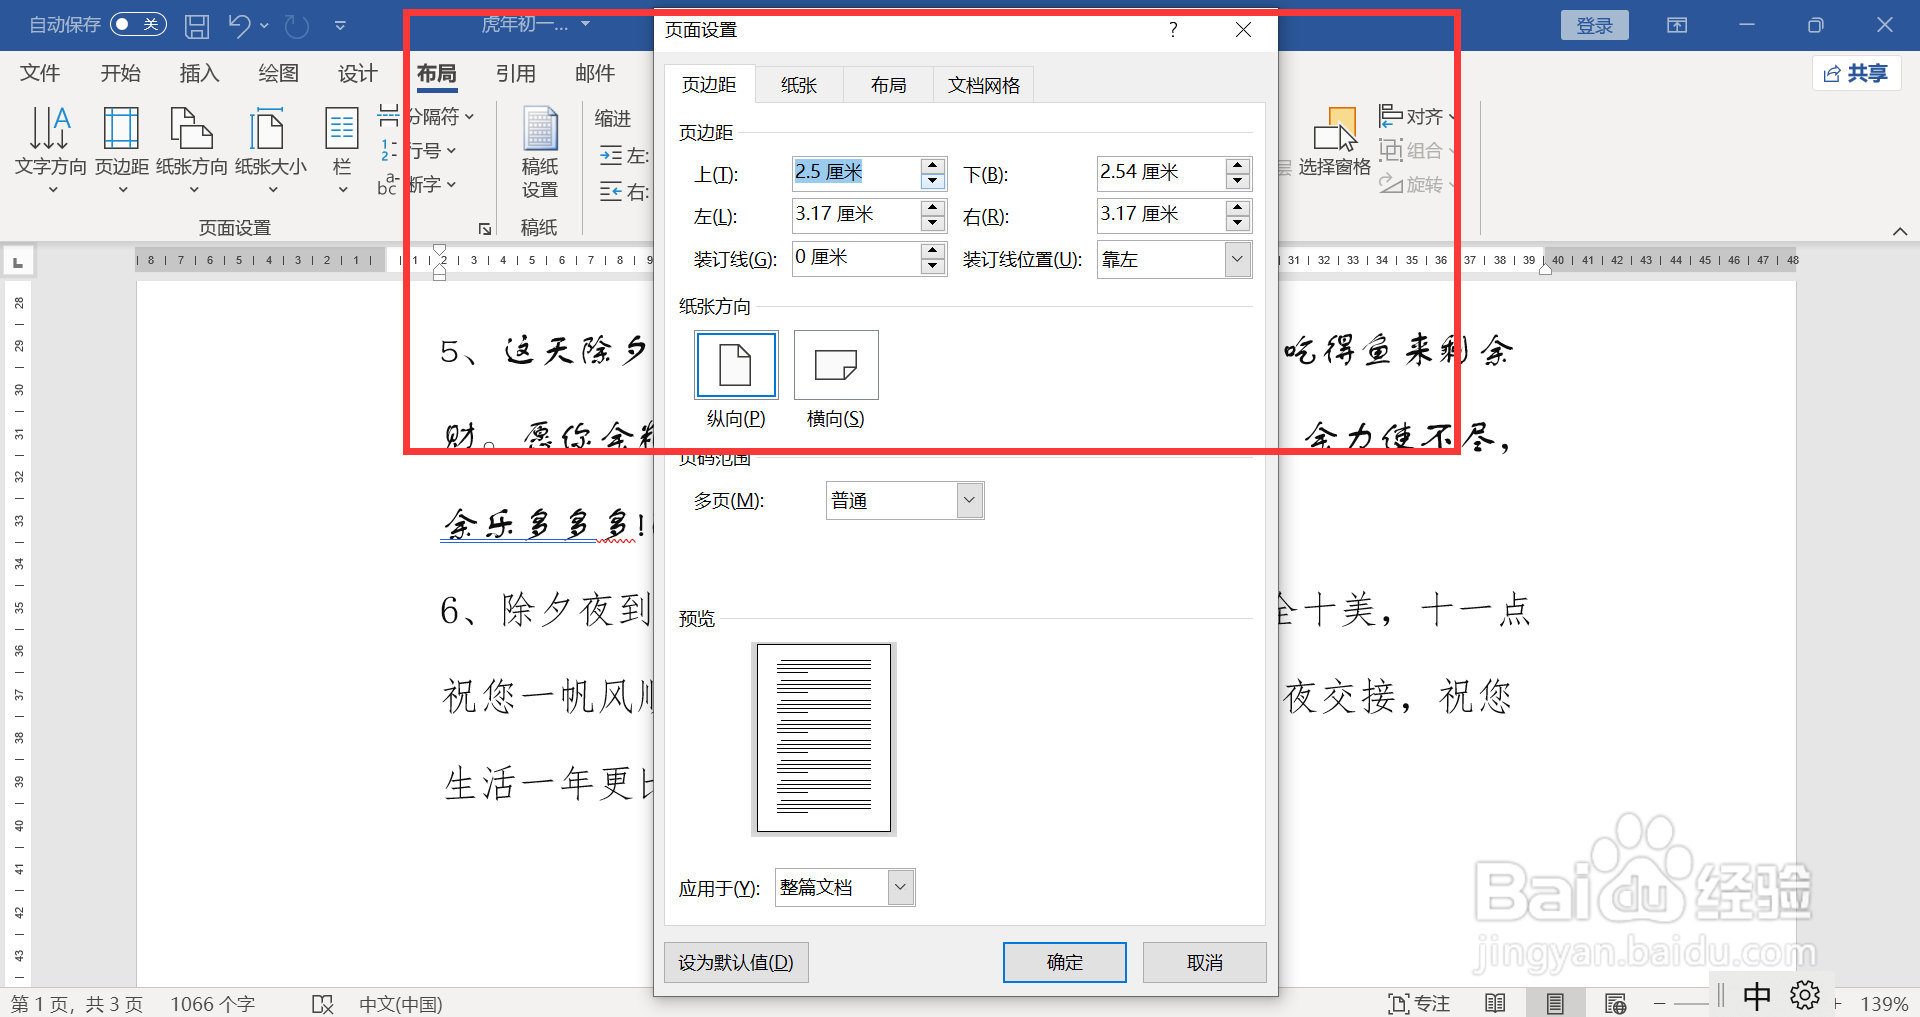Open the 应用于 dropdown showing 整篇文档

899,887
